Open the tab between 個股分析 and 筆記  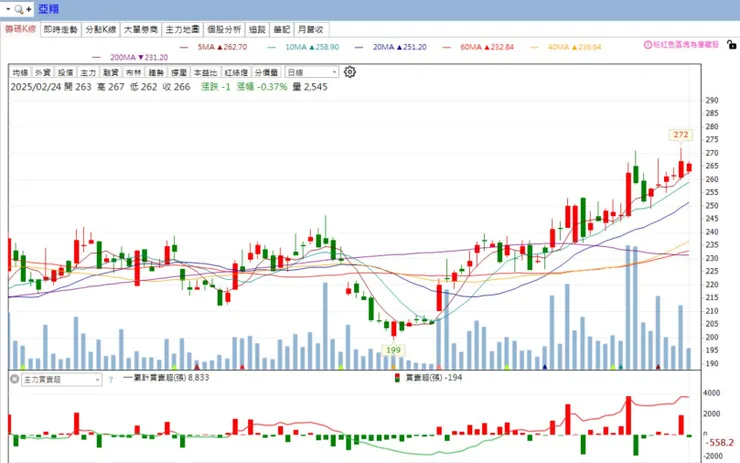click(257, 29)
